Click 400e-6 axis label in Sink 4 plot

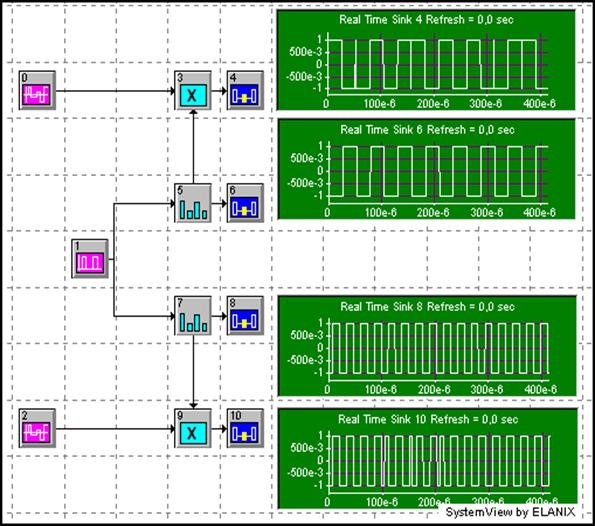(x=539, y=103)
